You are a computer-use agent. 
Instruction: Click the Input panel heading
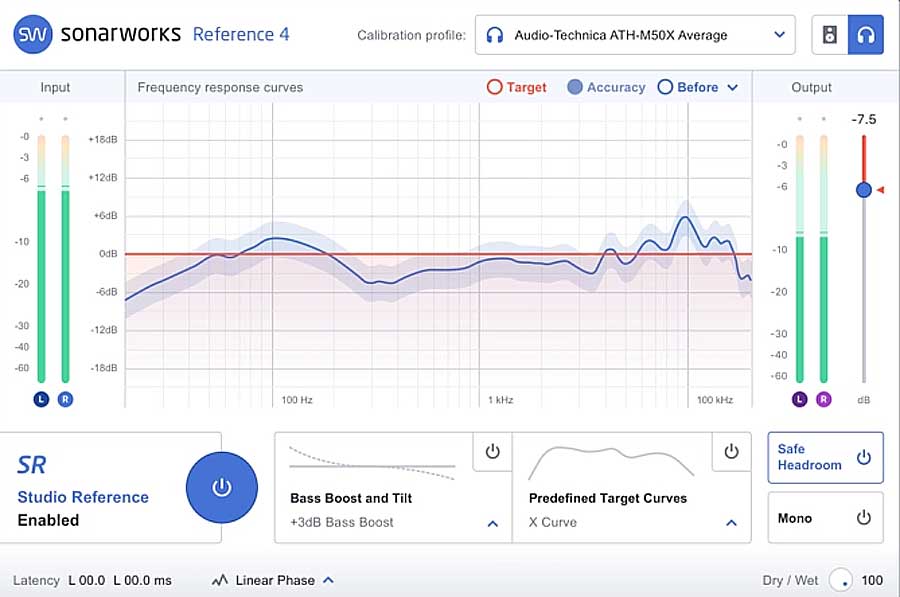(55, 87)
